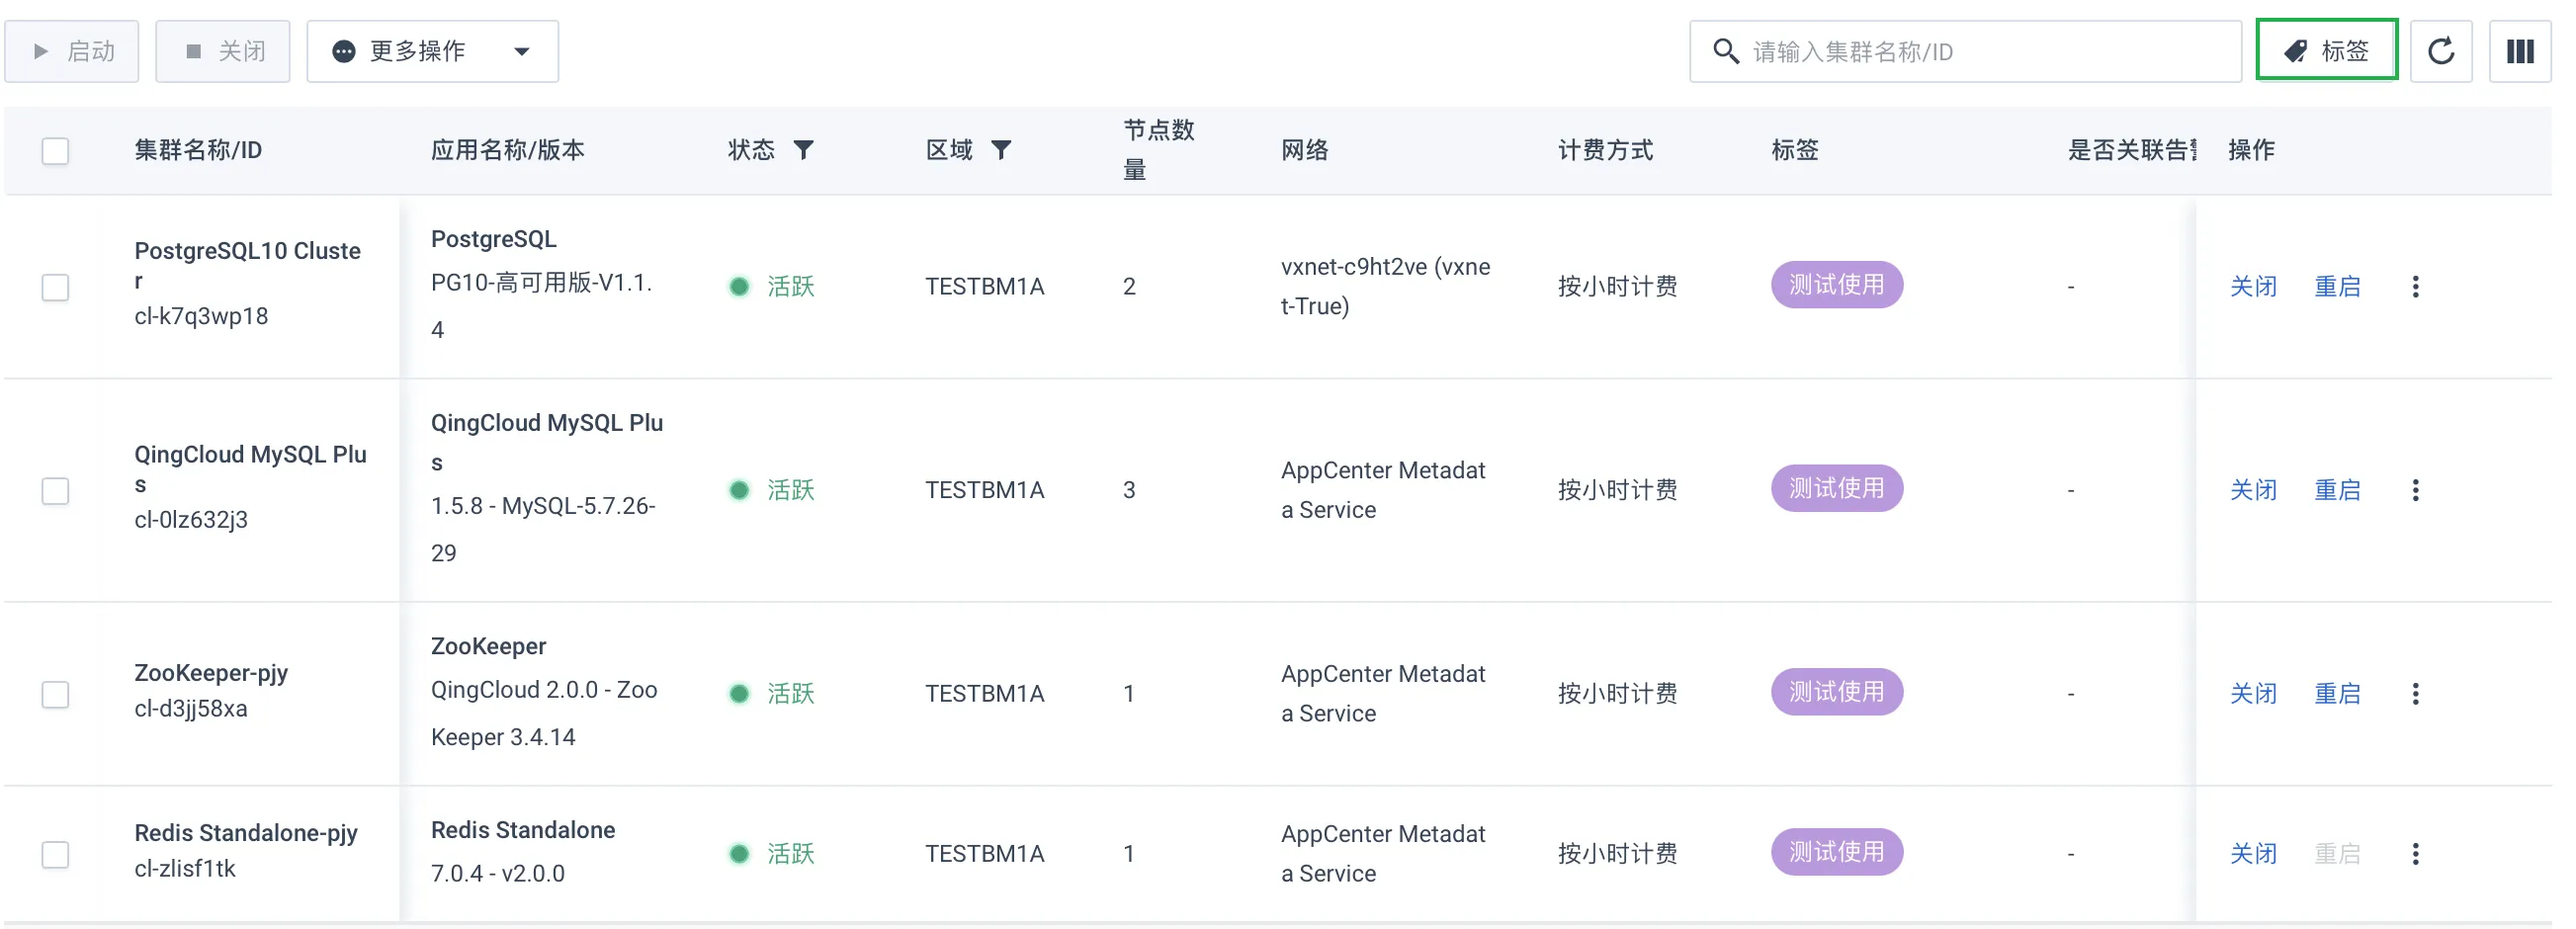The height and width of the screenshot is (929, 2576).
Task: Click PG10-高可用版-V1.1.4 version text
Action: point(541,306)
